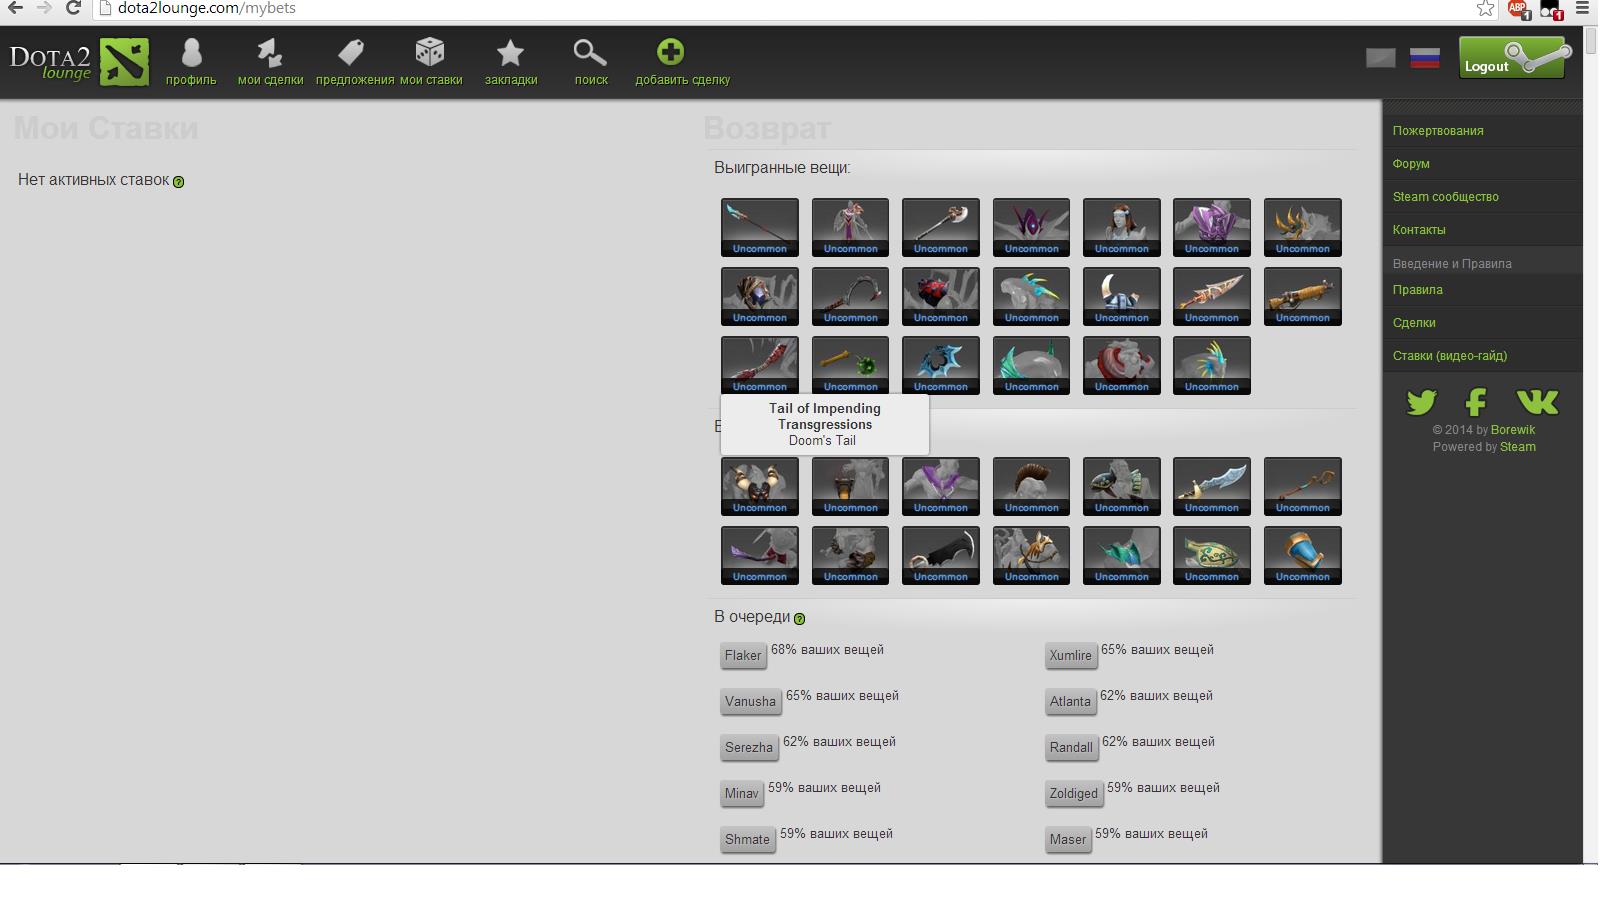
Task: Click the Randall queue button
Action: [x=1072, y=748]
